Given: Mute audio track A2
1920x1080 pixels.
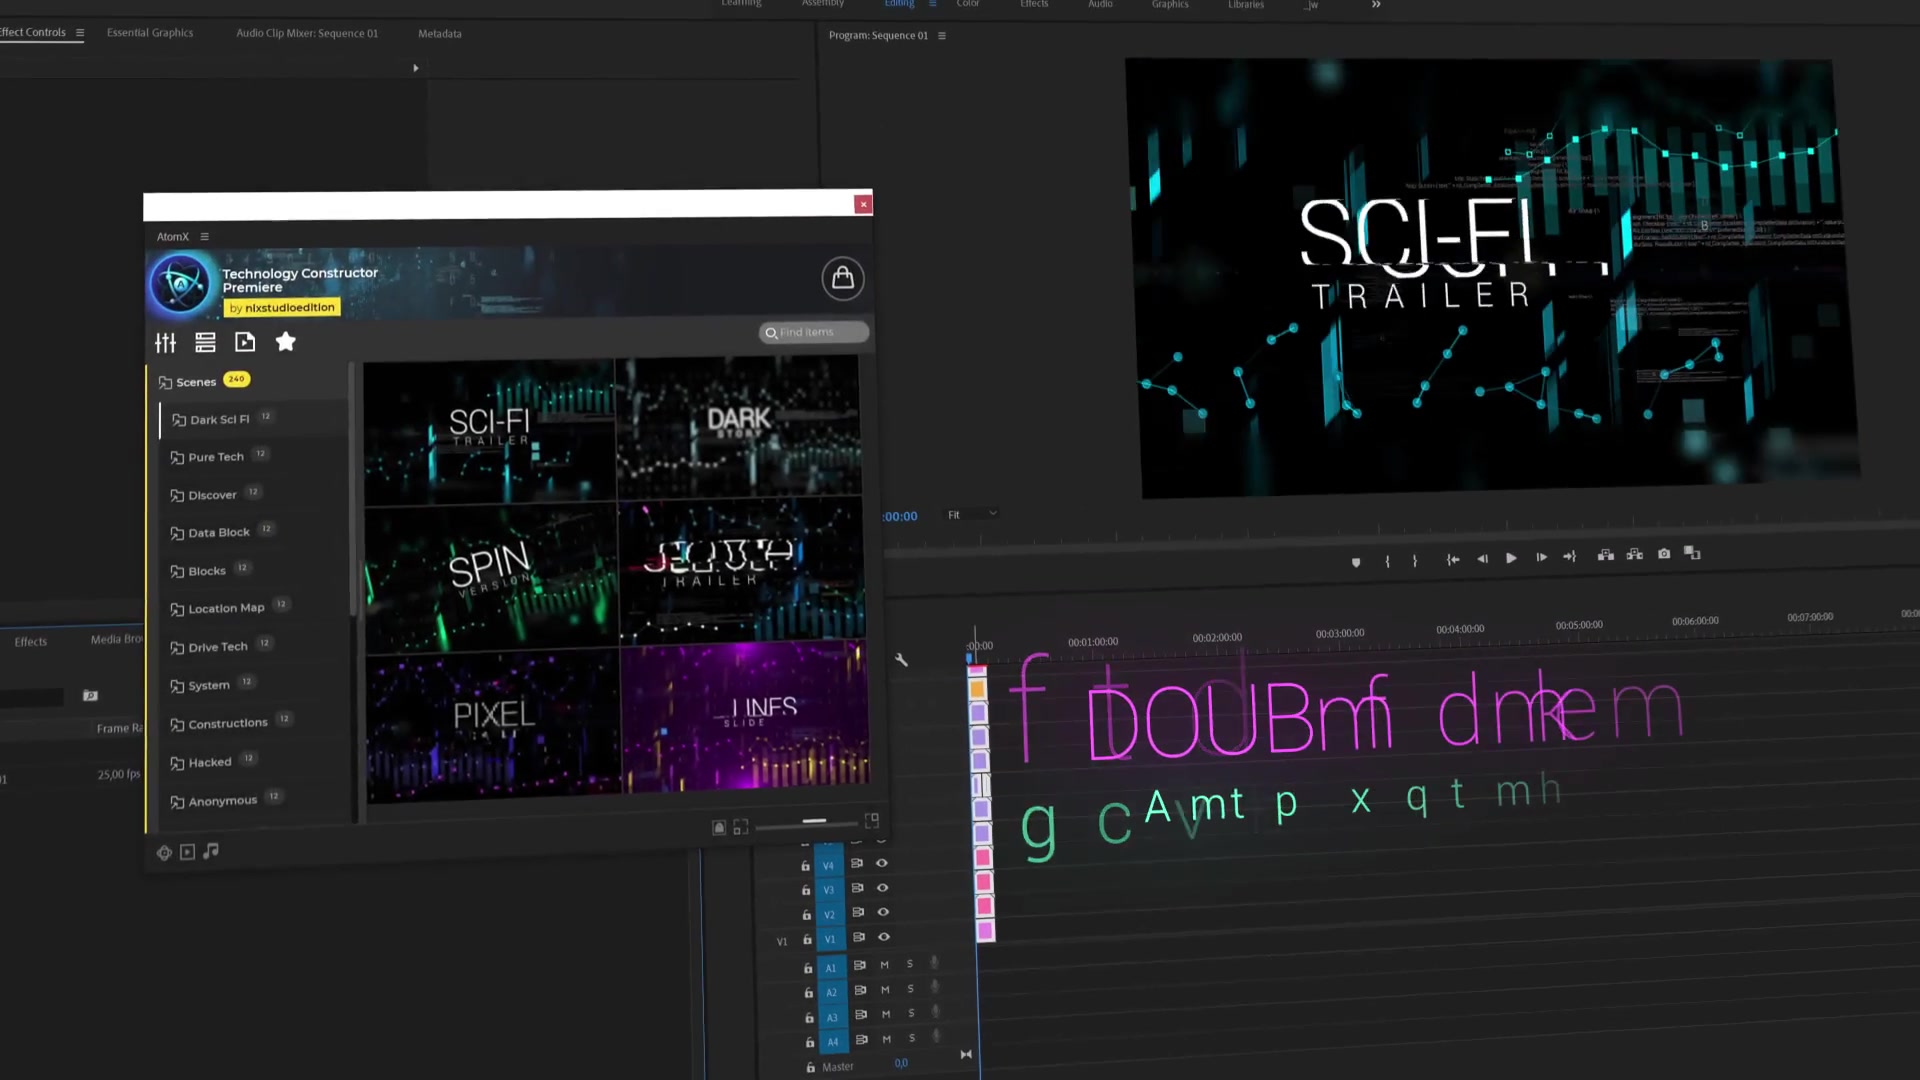Looking at the screenshot, I should coord(885,990).
